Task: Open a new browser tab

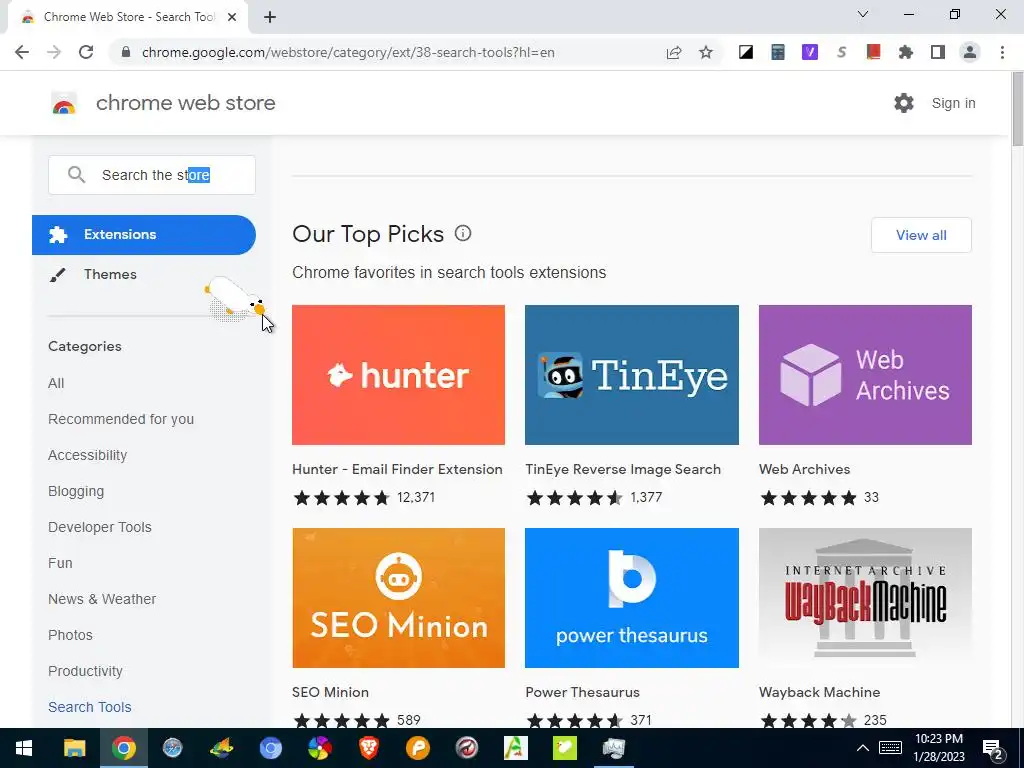Action: (270, 17)
